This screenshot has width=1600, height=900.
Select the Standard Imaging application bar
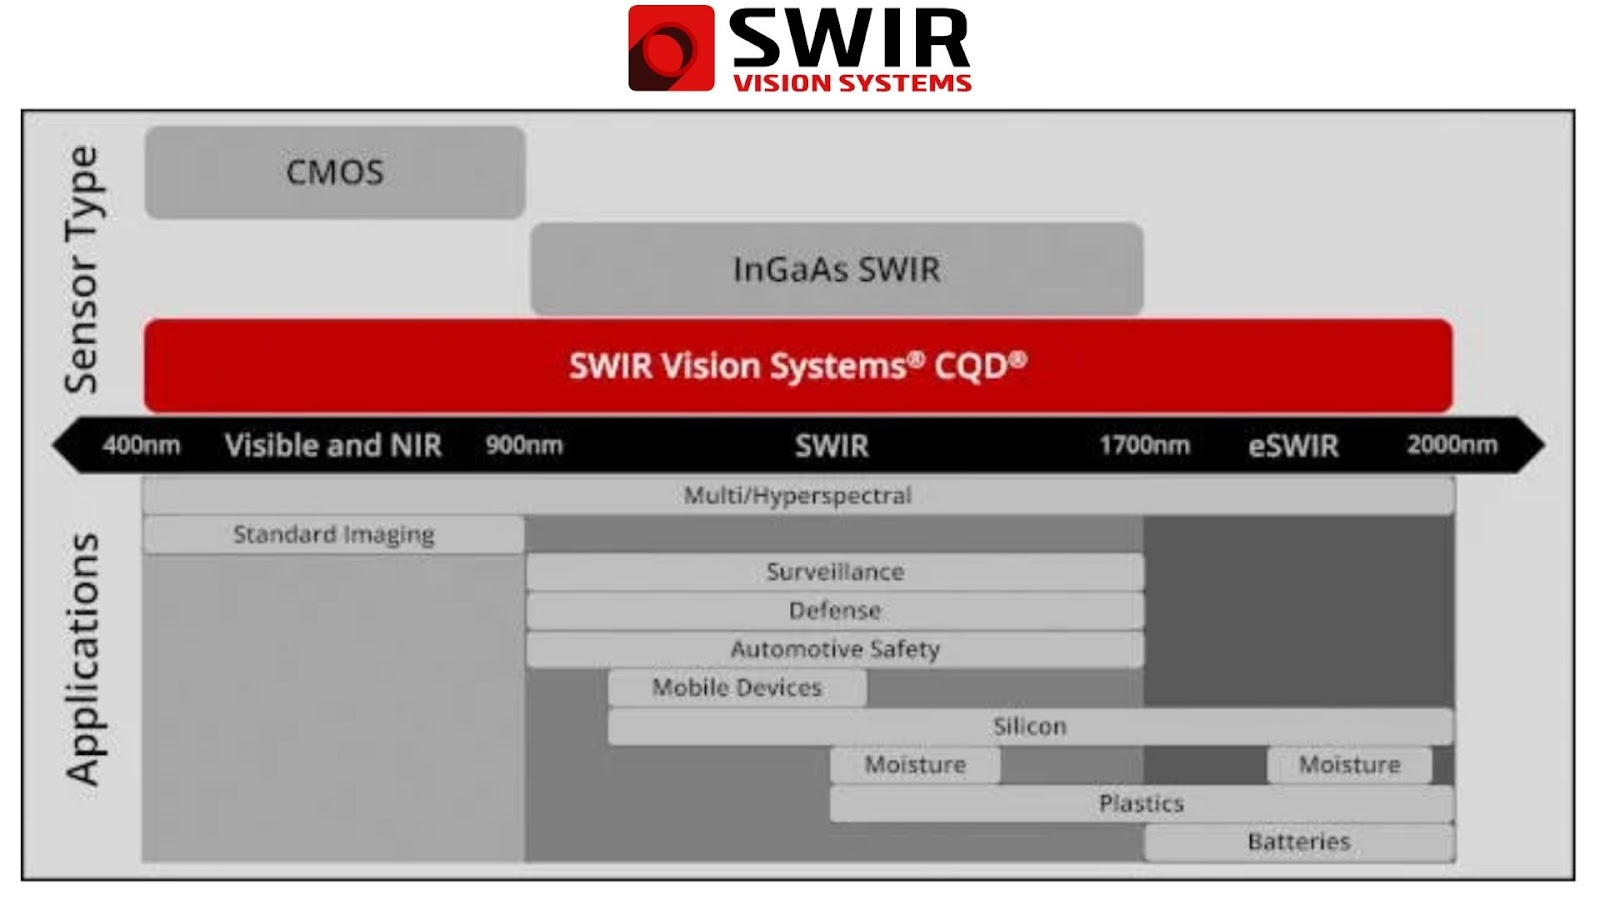click(334, 535)
